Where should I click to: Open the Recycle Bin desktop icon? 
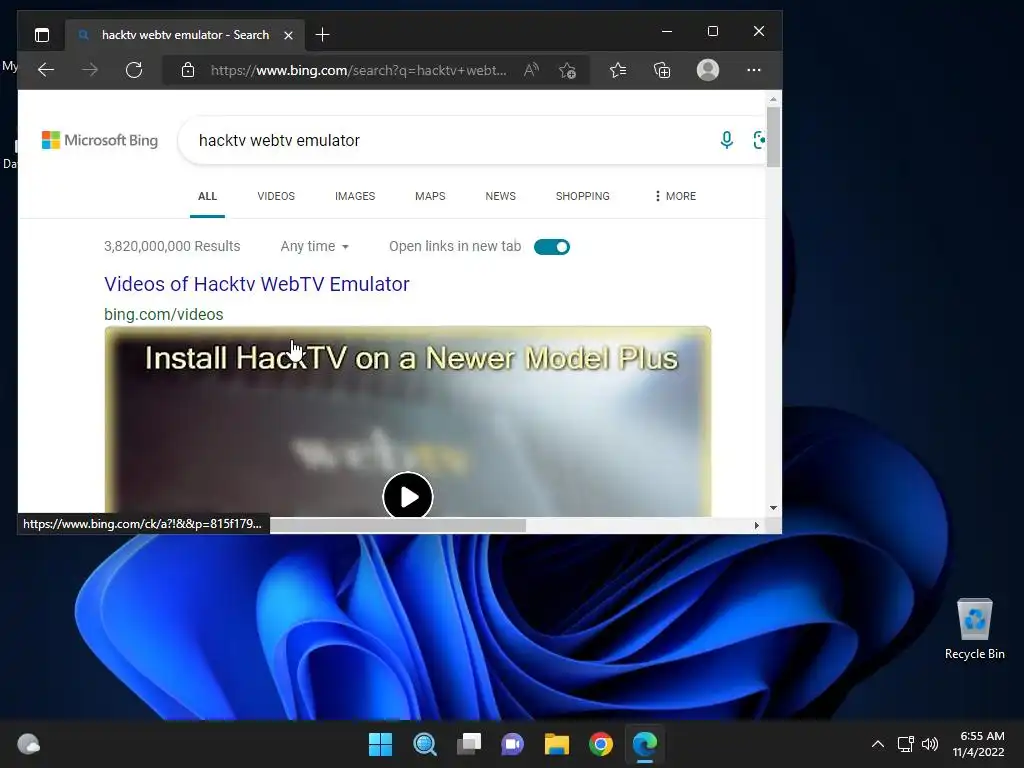tap(974, 630)
